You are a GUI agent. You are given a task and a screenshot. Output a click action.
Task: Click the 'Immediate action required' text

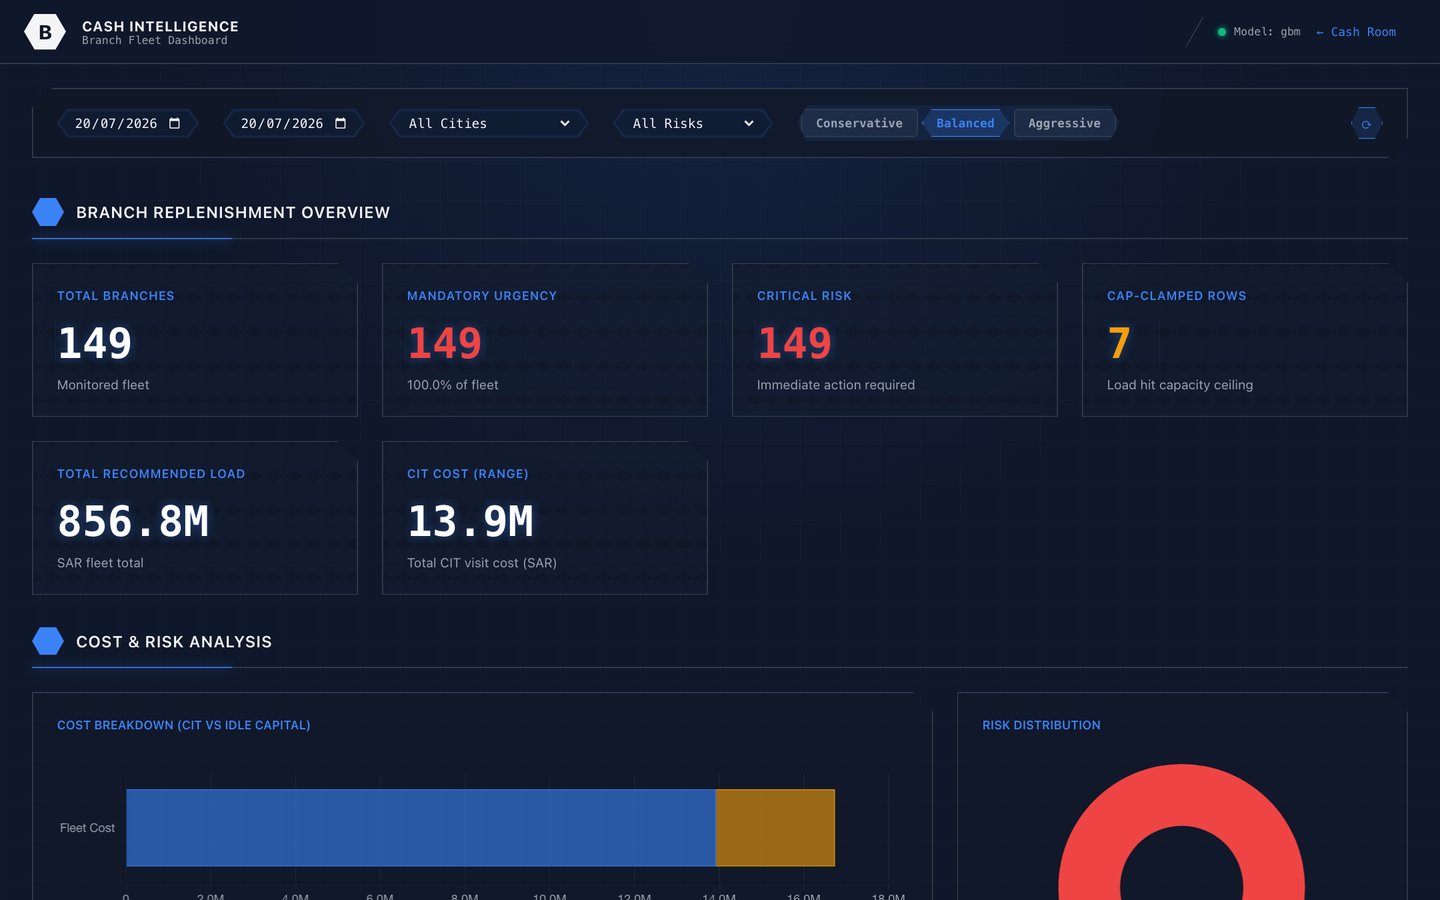(x=836, y=385)
